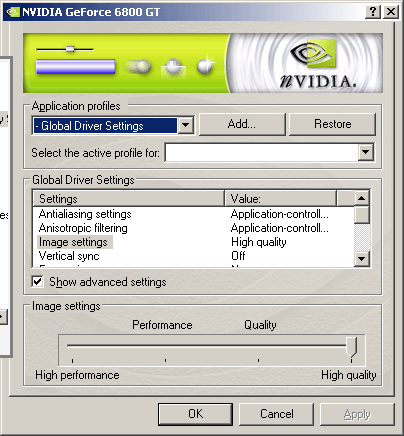Image resolution: width=404 pixels, height=436 pixels.
Task: Click the sparkling sphere icon in banner
Action: 206,64
